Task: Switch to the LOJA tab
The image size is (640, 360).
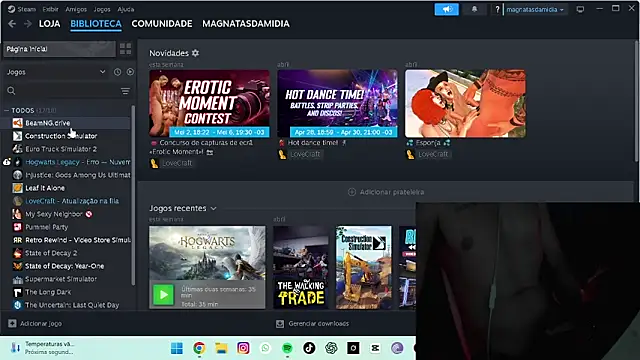Action: pos(49,24)
